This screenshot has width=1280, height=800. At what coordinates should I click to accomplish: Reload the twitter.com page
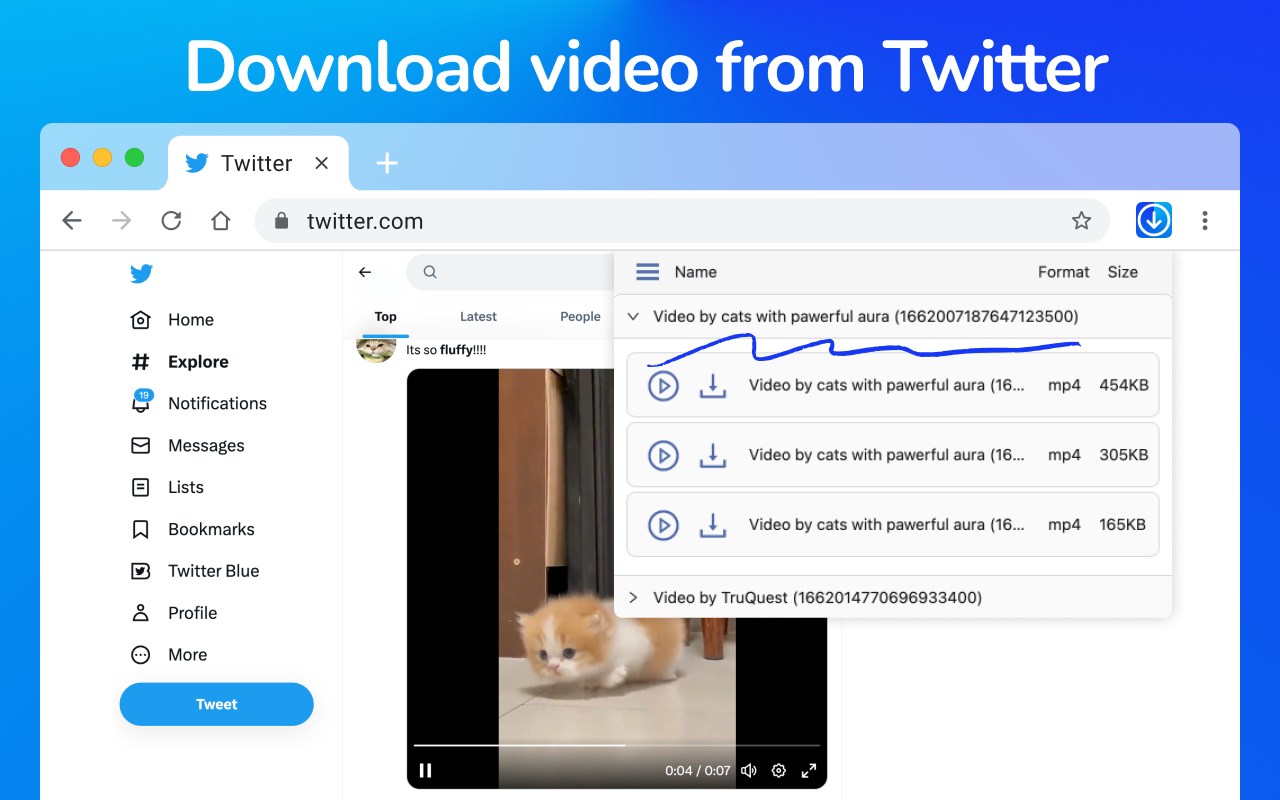pos(171,221)
